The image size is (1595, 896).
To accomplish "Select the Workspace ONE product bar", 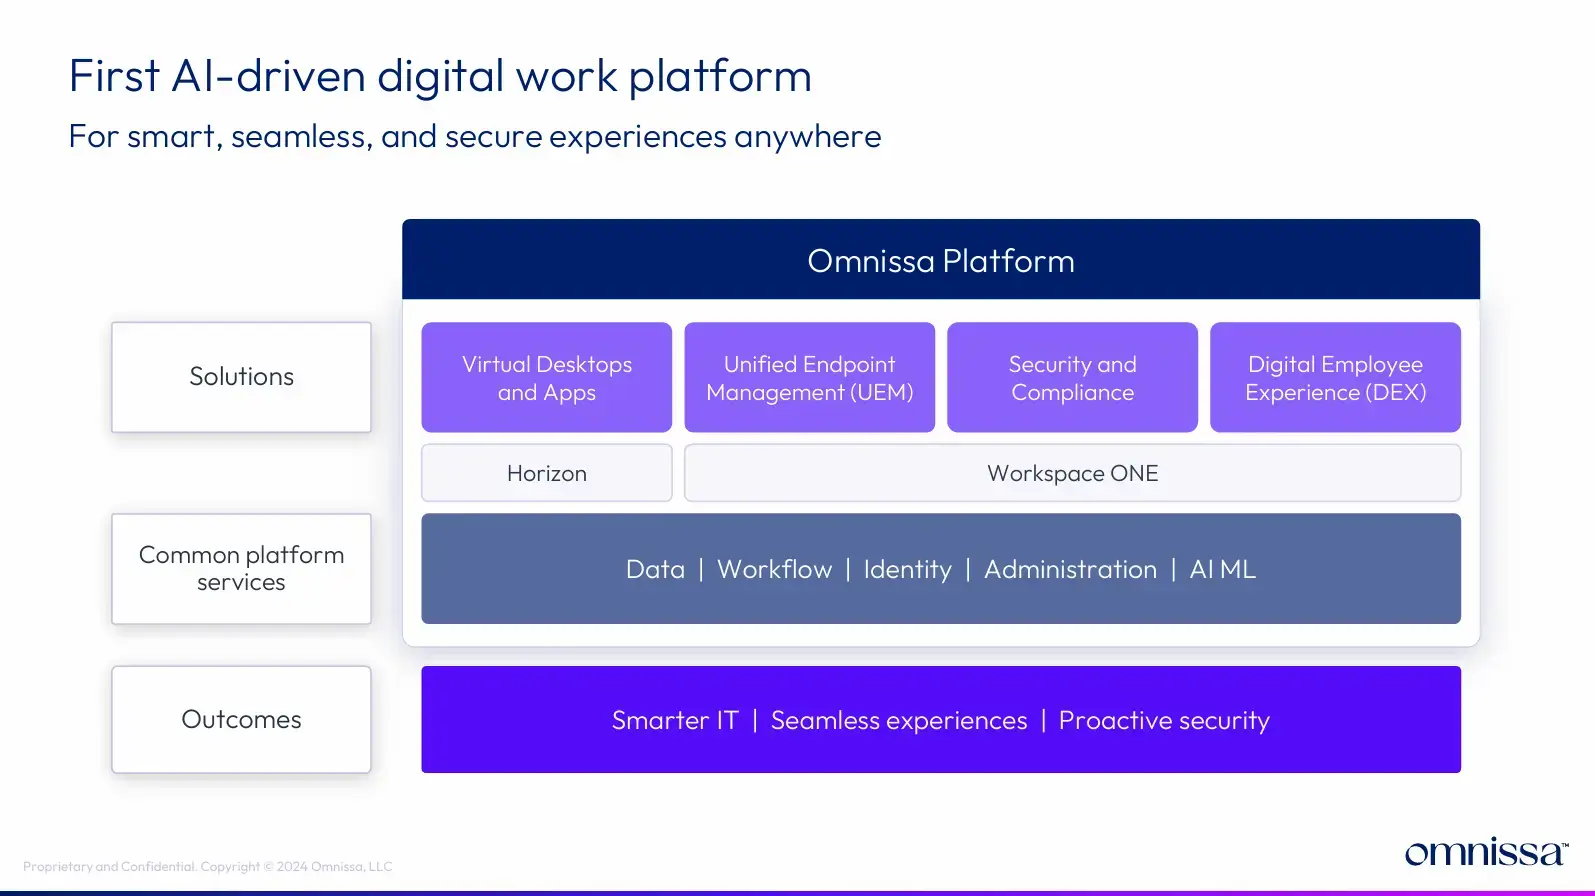I will pyautogui.click(x=1072, y=473).
